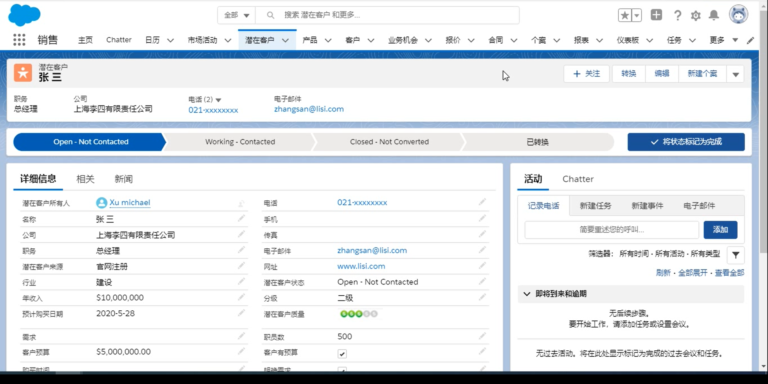768x384 pixels.
Task: Edit the 网址 field pencil icon
Action: click(482, 265)
